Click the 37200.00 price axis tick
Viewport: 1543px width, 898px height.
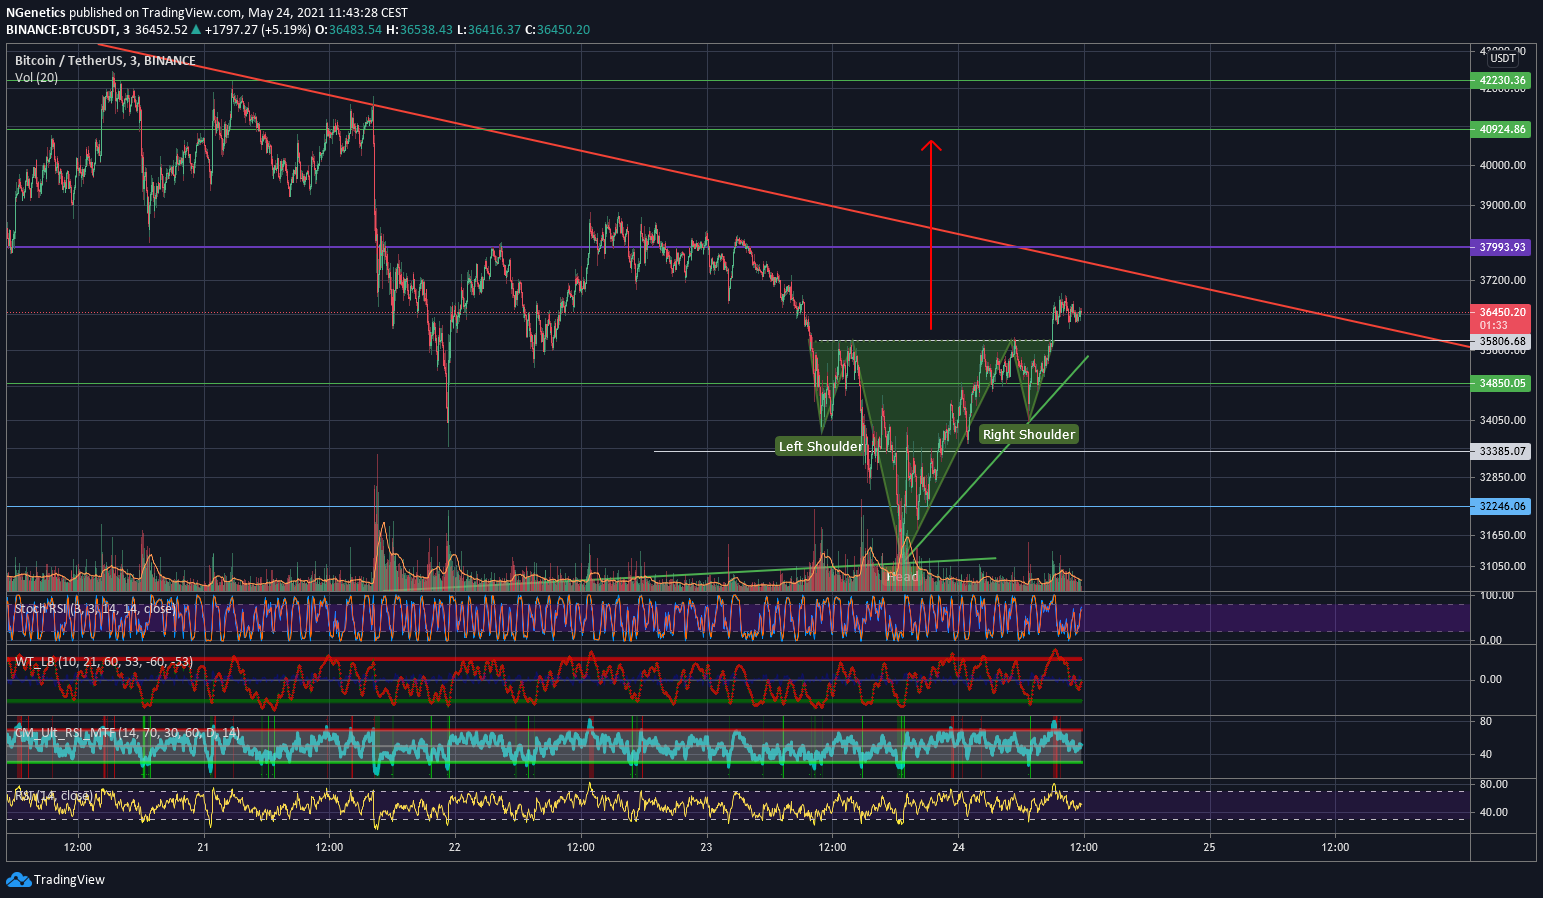click(1503, 280)
